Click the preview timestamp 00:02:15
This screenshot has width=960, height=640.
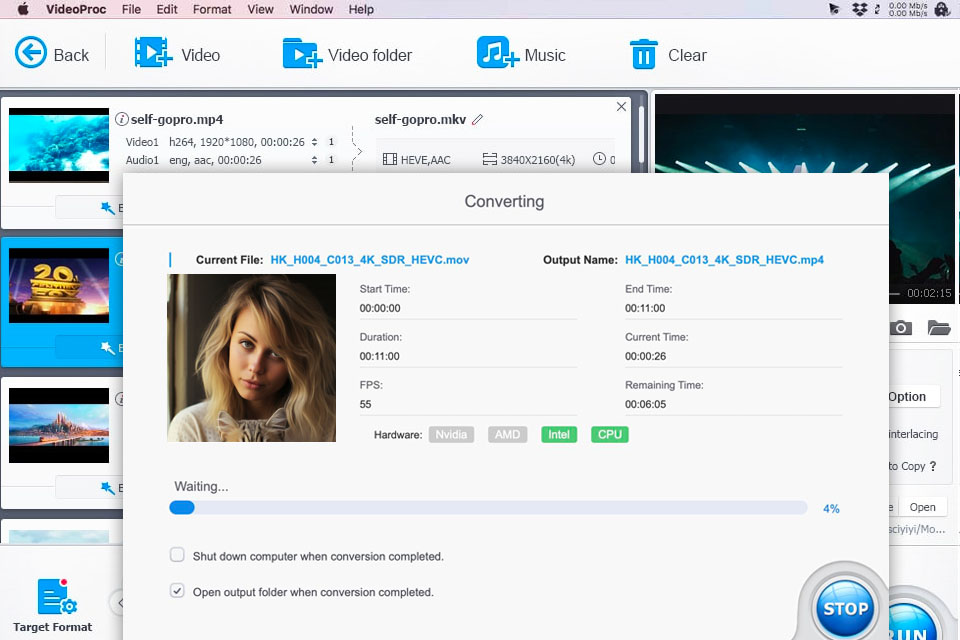(929, 293)
